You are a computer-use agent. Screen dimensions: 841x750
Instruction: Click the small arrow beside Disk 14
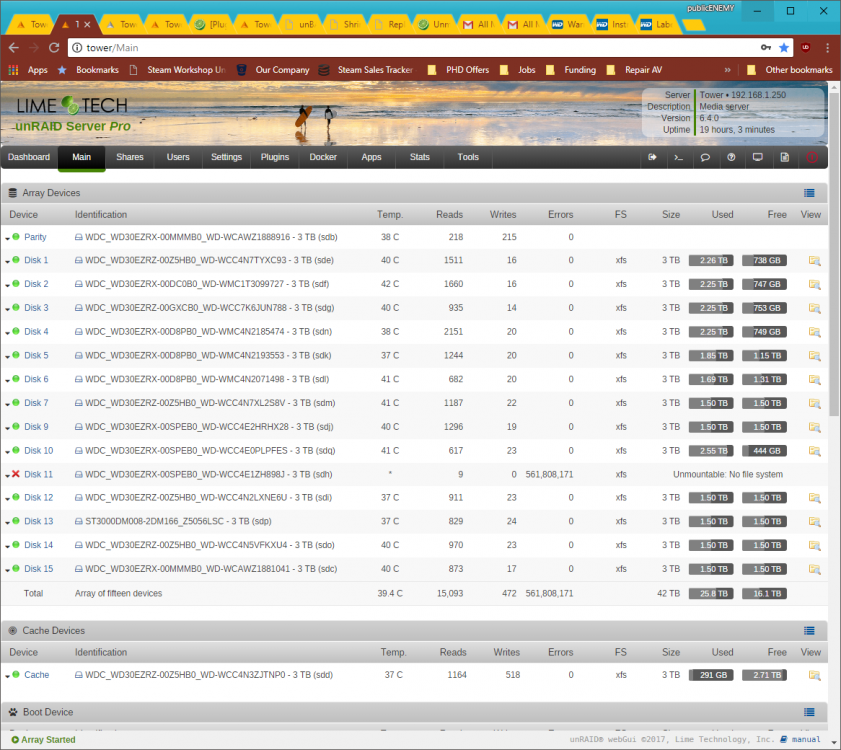8,547
